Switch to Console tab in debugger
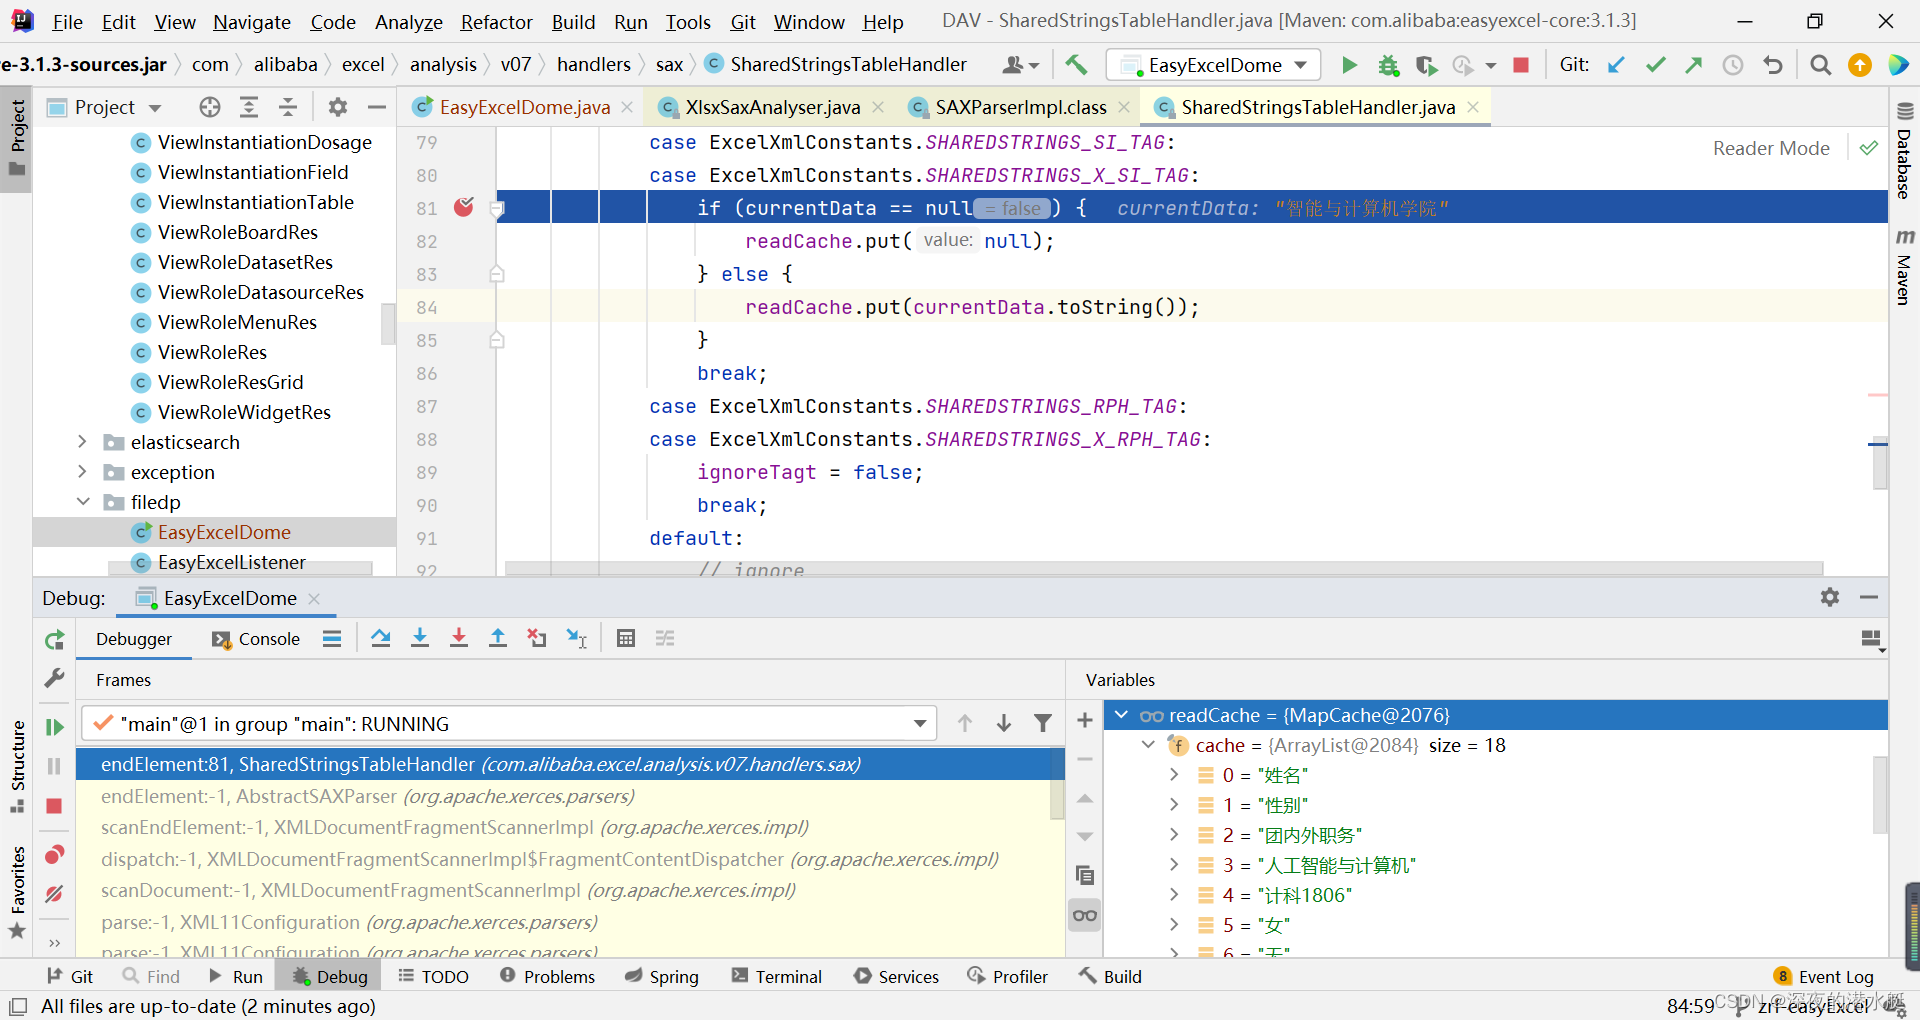 pos(256,639)
